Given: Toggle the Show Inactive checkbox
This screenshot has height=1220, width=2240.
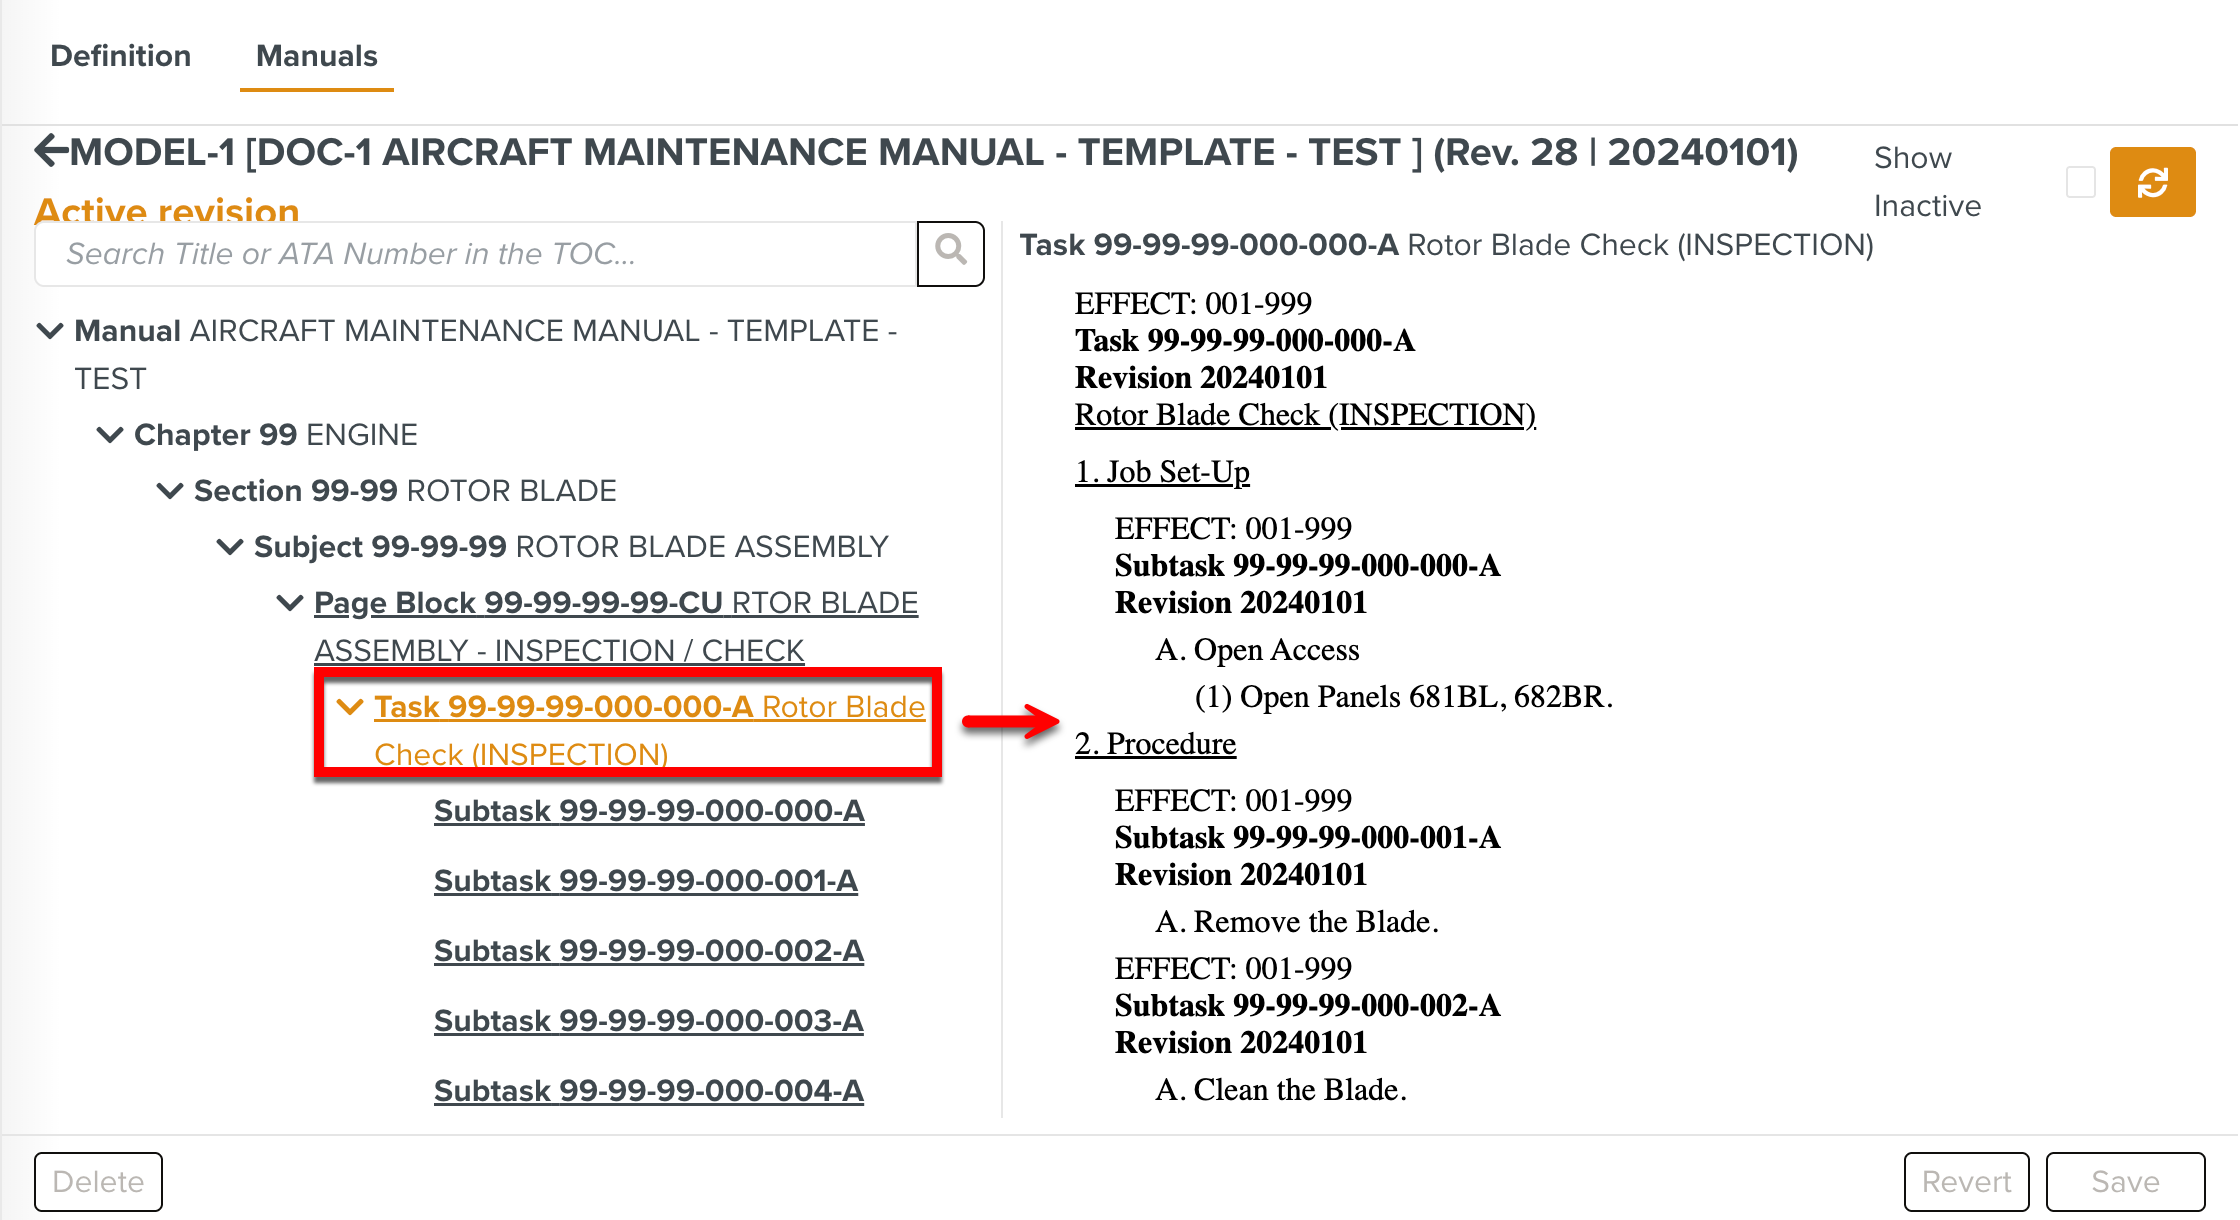Looking at the screenshot, I should pyautogui.click(x=2081, y=182).
